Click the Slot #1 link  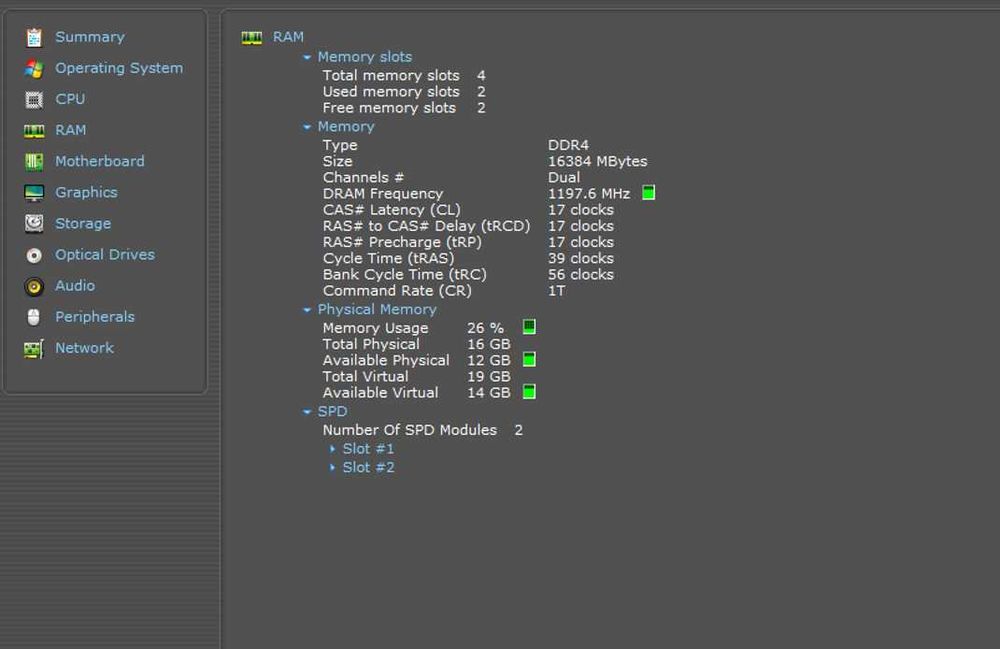click(x=369, y=449)
